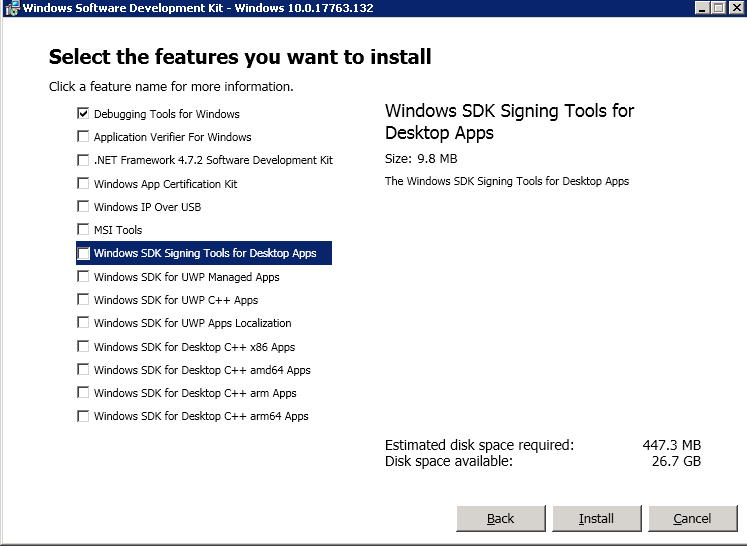Enable Desktop C++ amd64 Apps checkbox
The height and width of the screenshot is (546, 747).
[x=83, y=370]
